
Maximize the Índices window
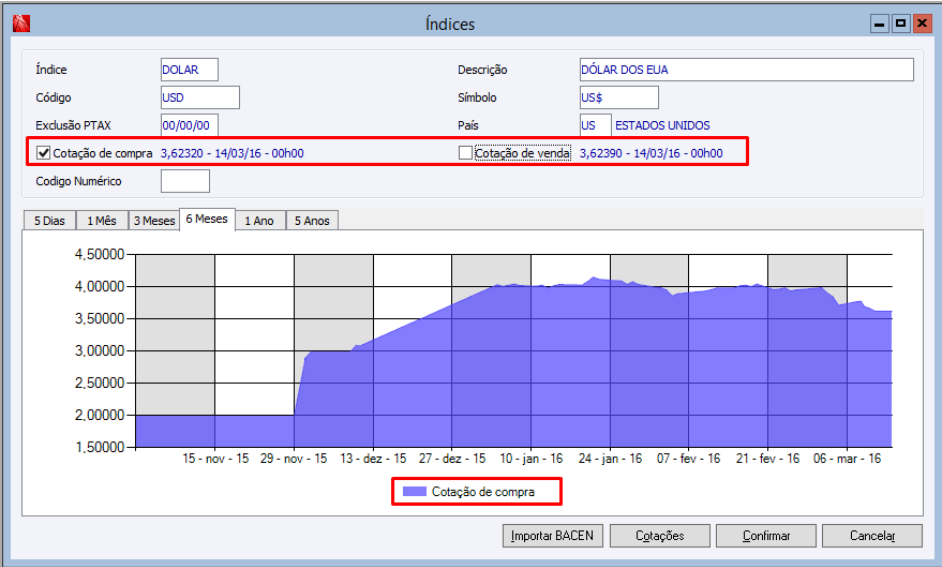[901, 23]
